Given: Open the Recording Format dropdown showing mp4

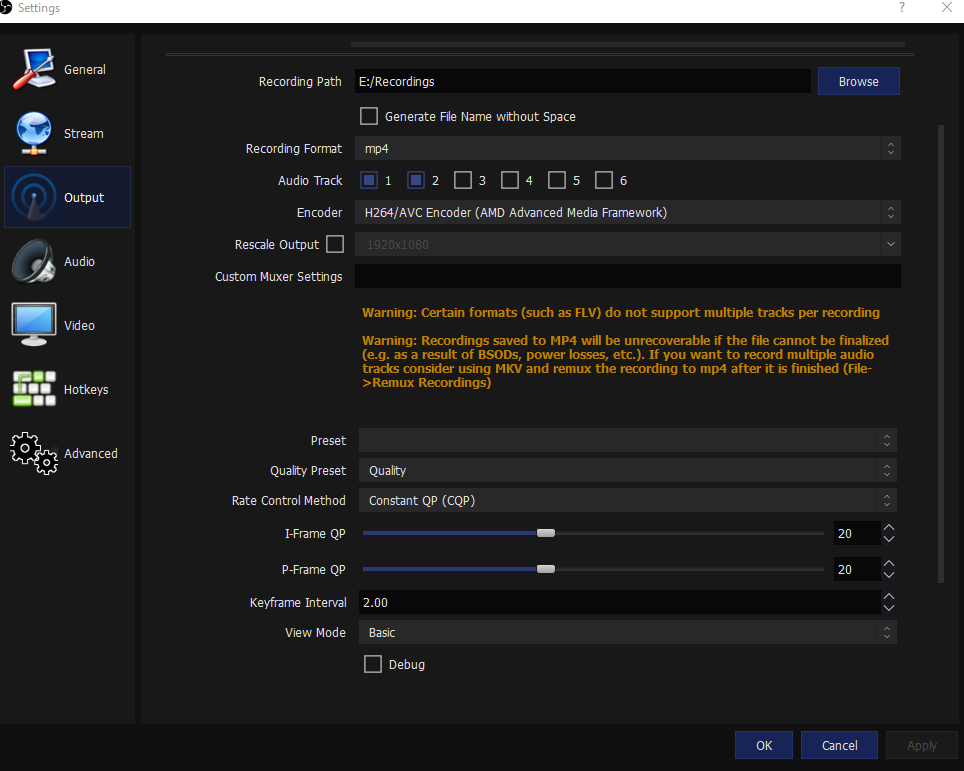Looking at the screenshot, I should 628,148.
